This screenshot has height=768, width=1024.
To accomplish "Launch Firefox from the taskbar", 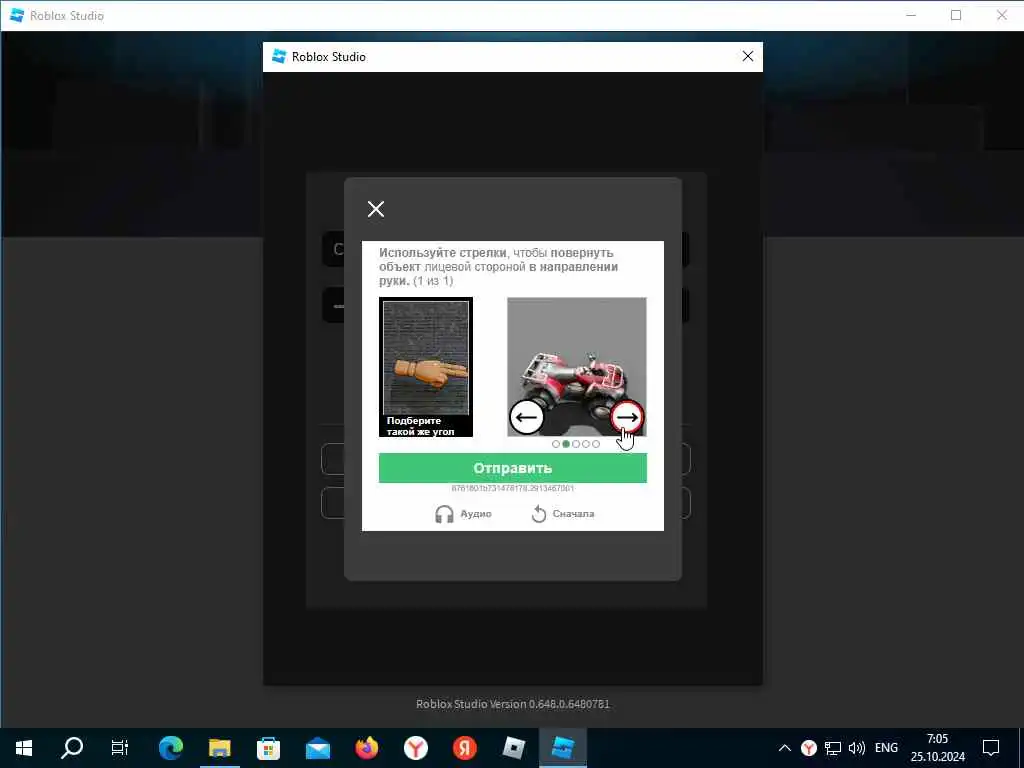I will (x=366, y=748).
